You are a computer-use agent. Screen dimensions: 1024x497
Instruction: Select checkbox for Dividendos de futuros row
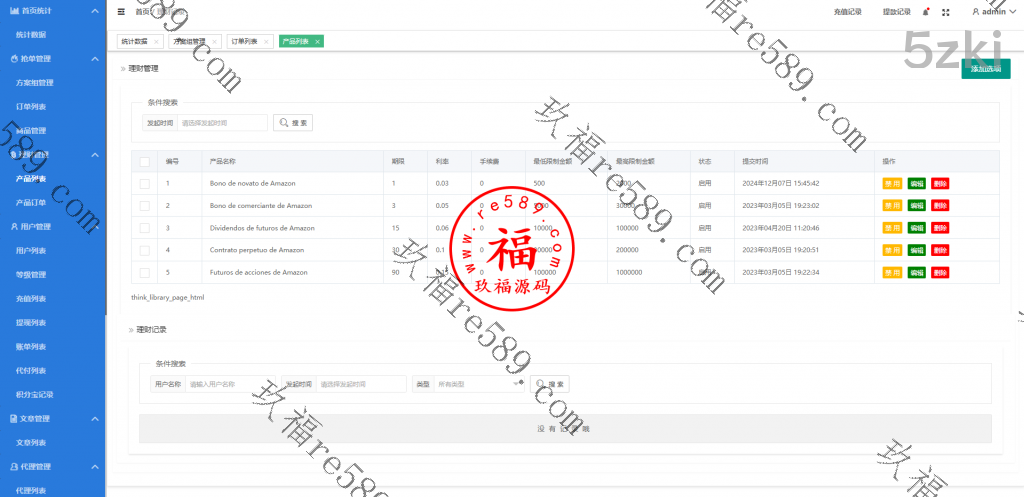145,228
